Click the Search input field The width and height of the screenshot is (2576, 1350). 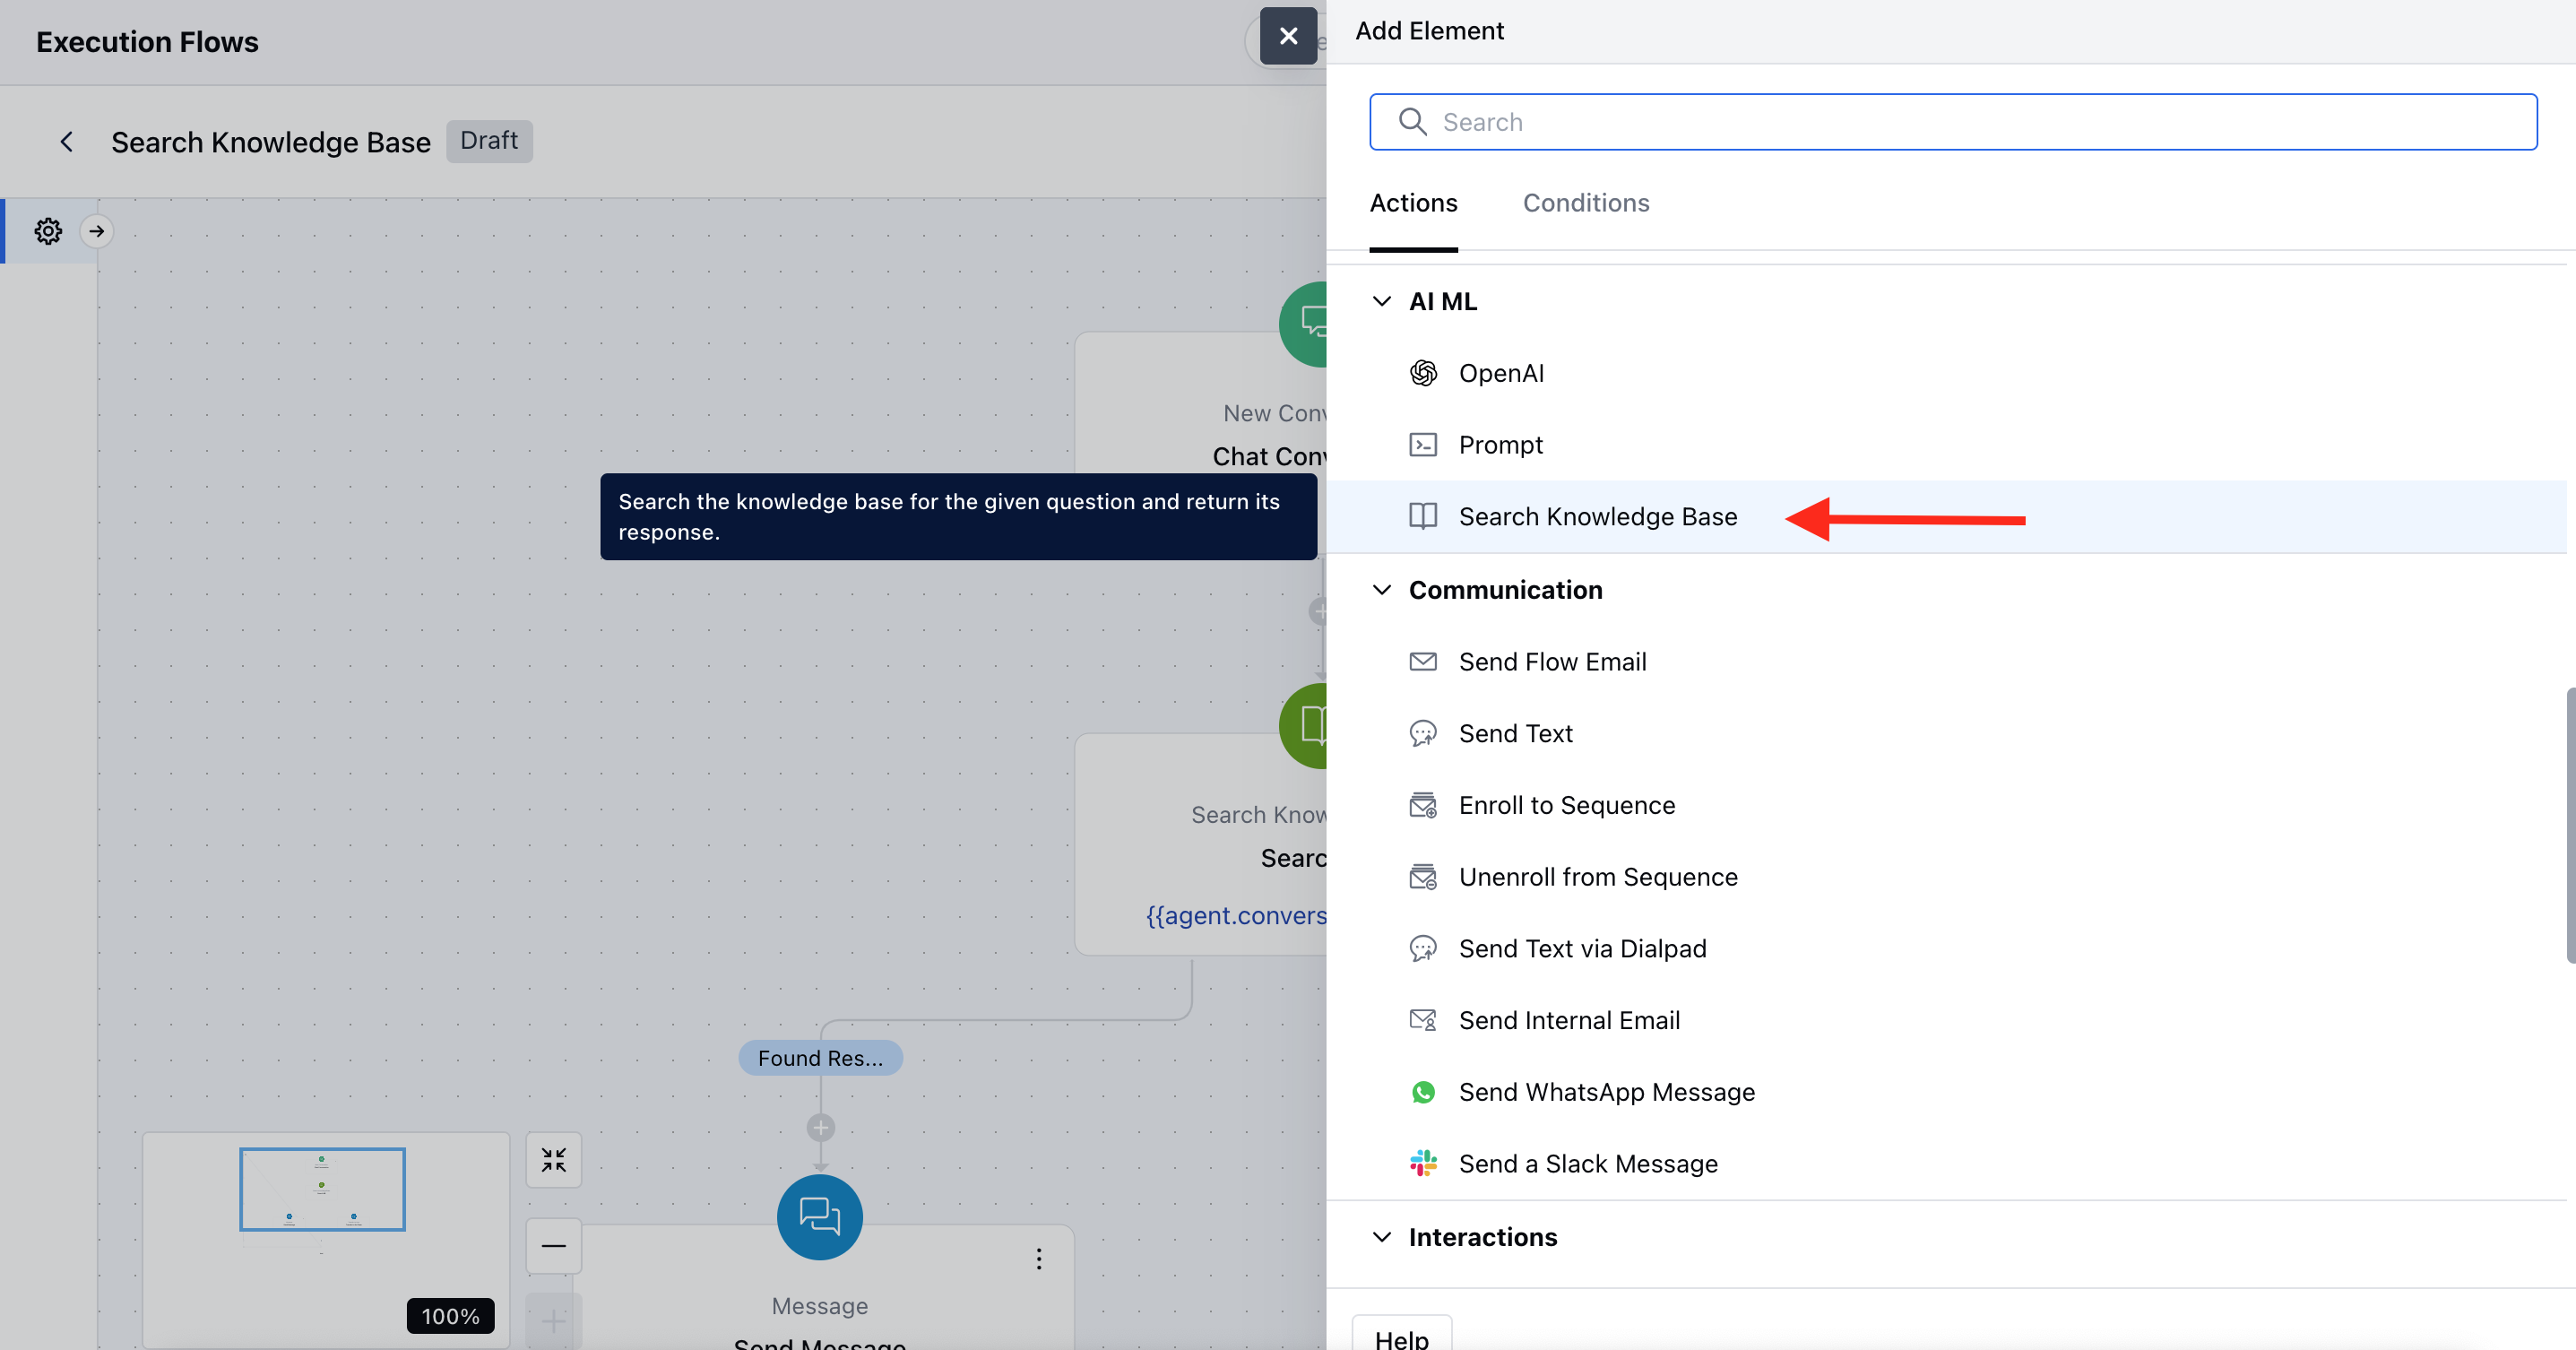(x=1952, y=122)
